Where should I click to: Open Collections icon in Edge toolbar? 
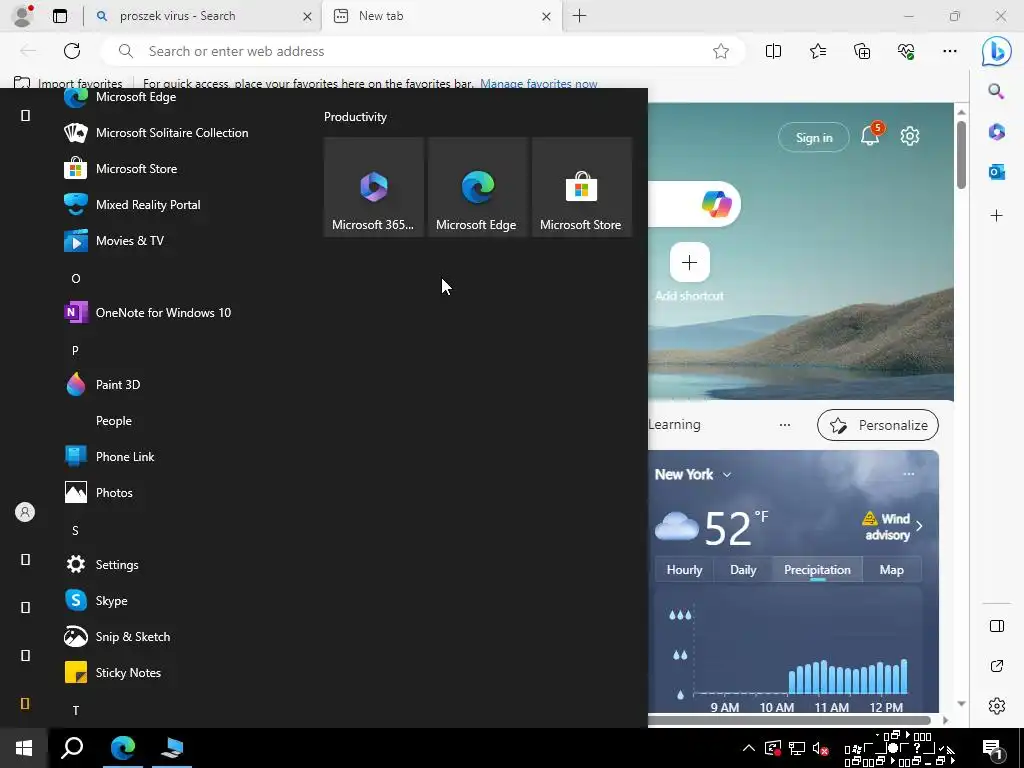(862, 51)
